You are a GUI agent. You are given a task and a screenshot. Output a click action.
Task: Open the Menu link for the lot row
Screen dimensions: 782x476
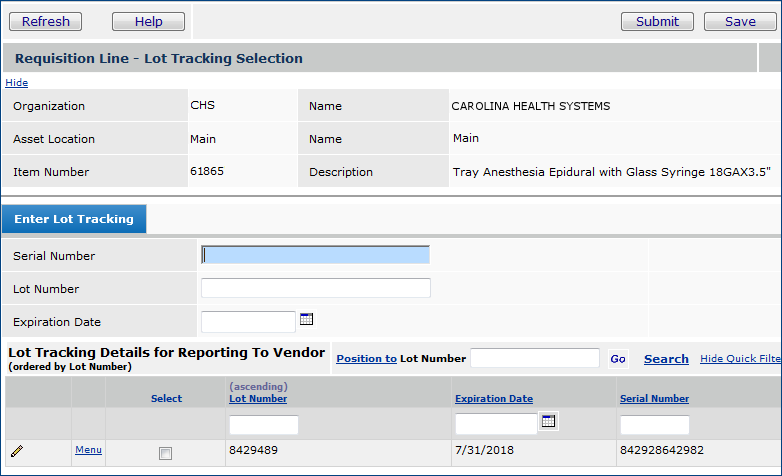pyautogui.click(x=88, y=450)
